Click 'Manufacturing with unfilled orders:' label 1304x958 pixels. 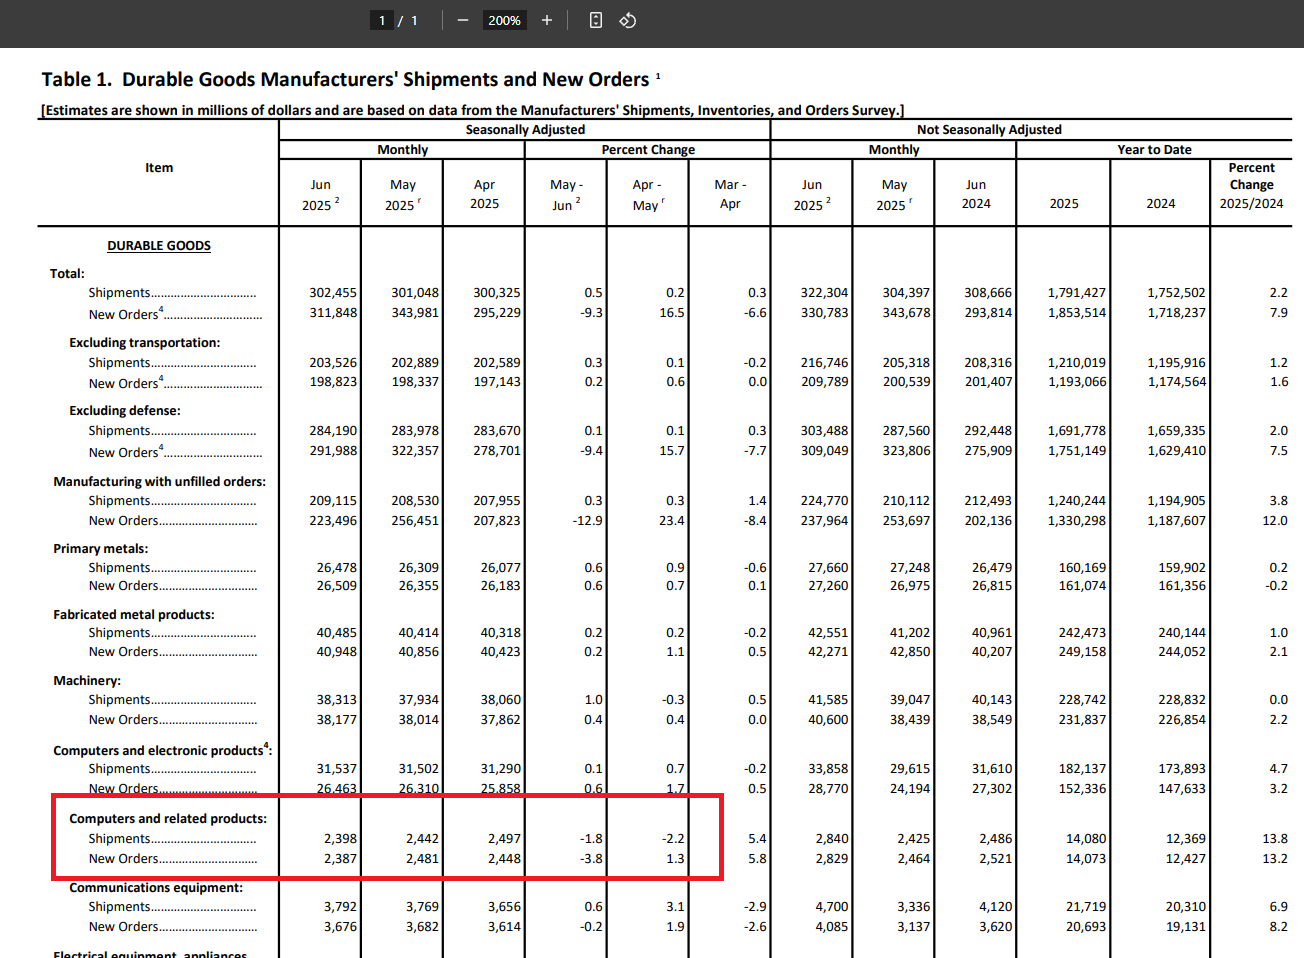click(160, 482)
